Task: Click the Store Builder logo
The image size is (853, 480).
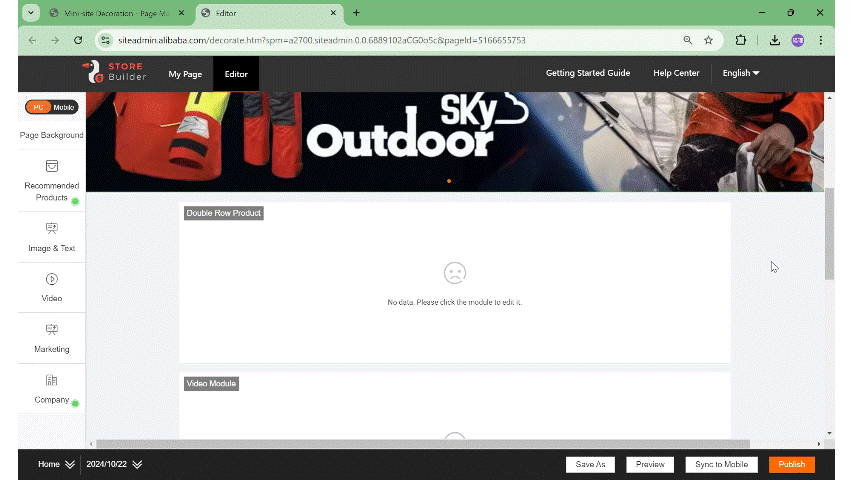Action: (114, 72)
